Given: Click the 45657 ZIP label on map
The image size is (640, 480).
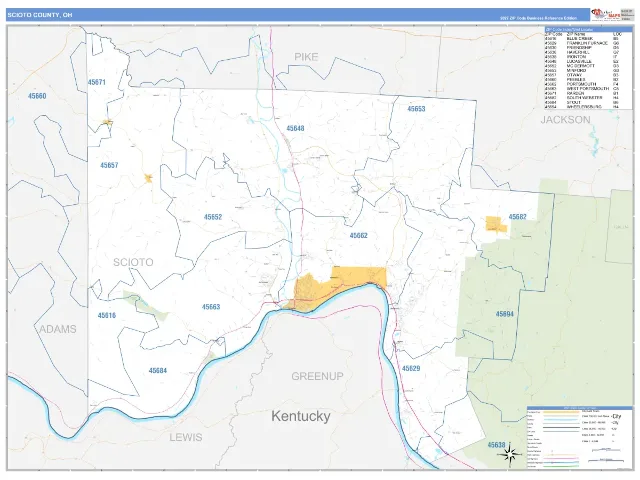Looking at the screenshot, I should click(x=109, y=165).
